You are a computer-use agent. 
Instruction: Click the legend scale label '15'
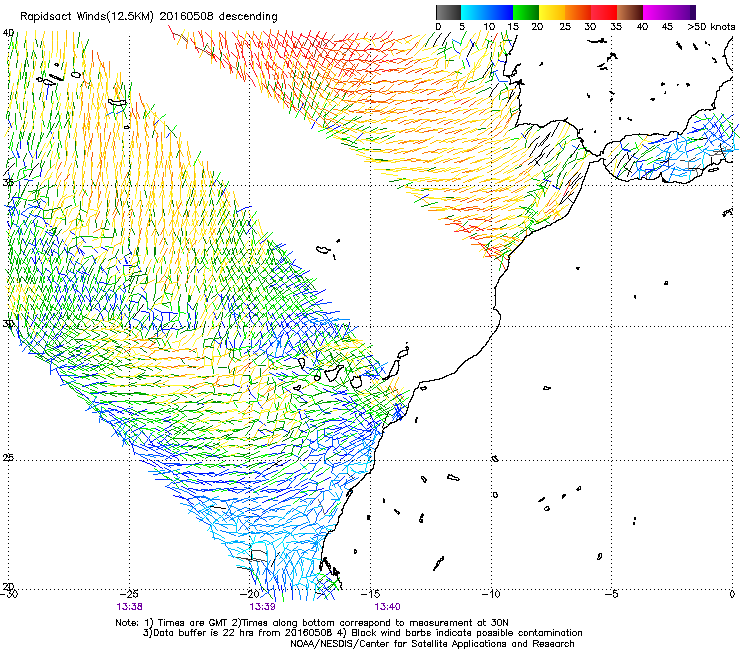click(x=513, y=26)
